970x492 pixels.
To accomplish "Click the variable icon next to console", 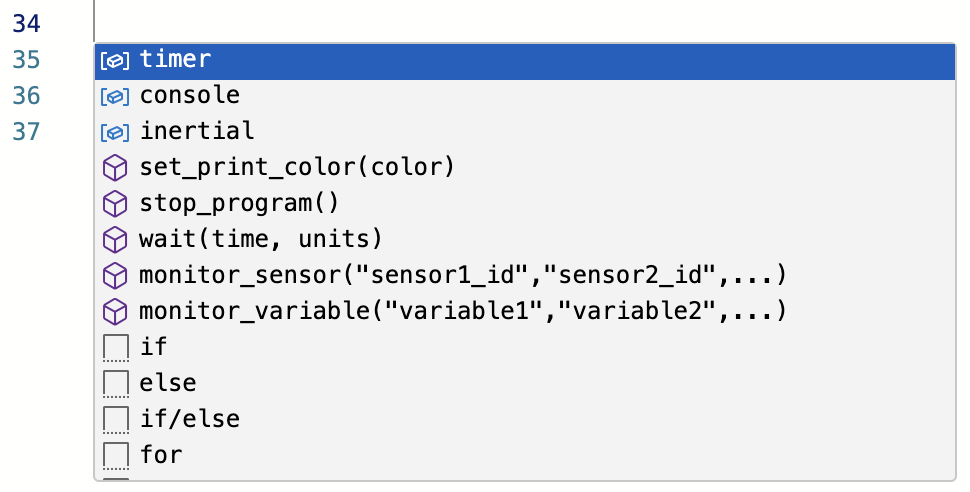I will 116,96.
